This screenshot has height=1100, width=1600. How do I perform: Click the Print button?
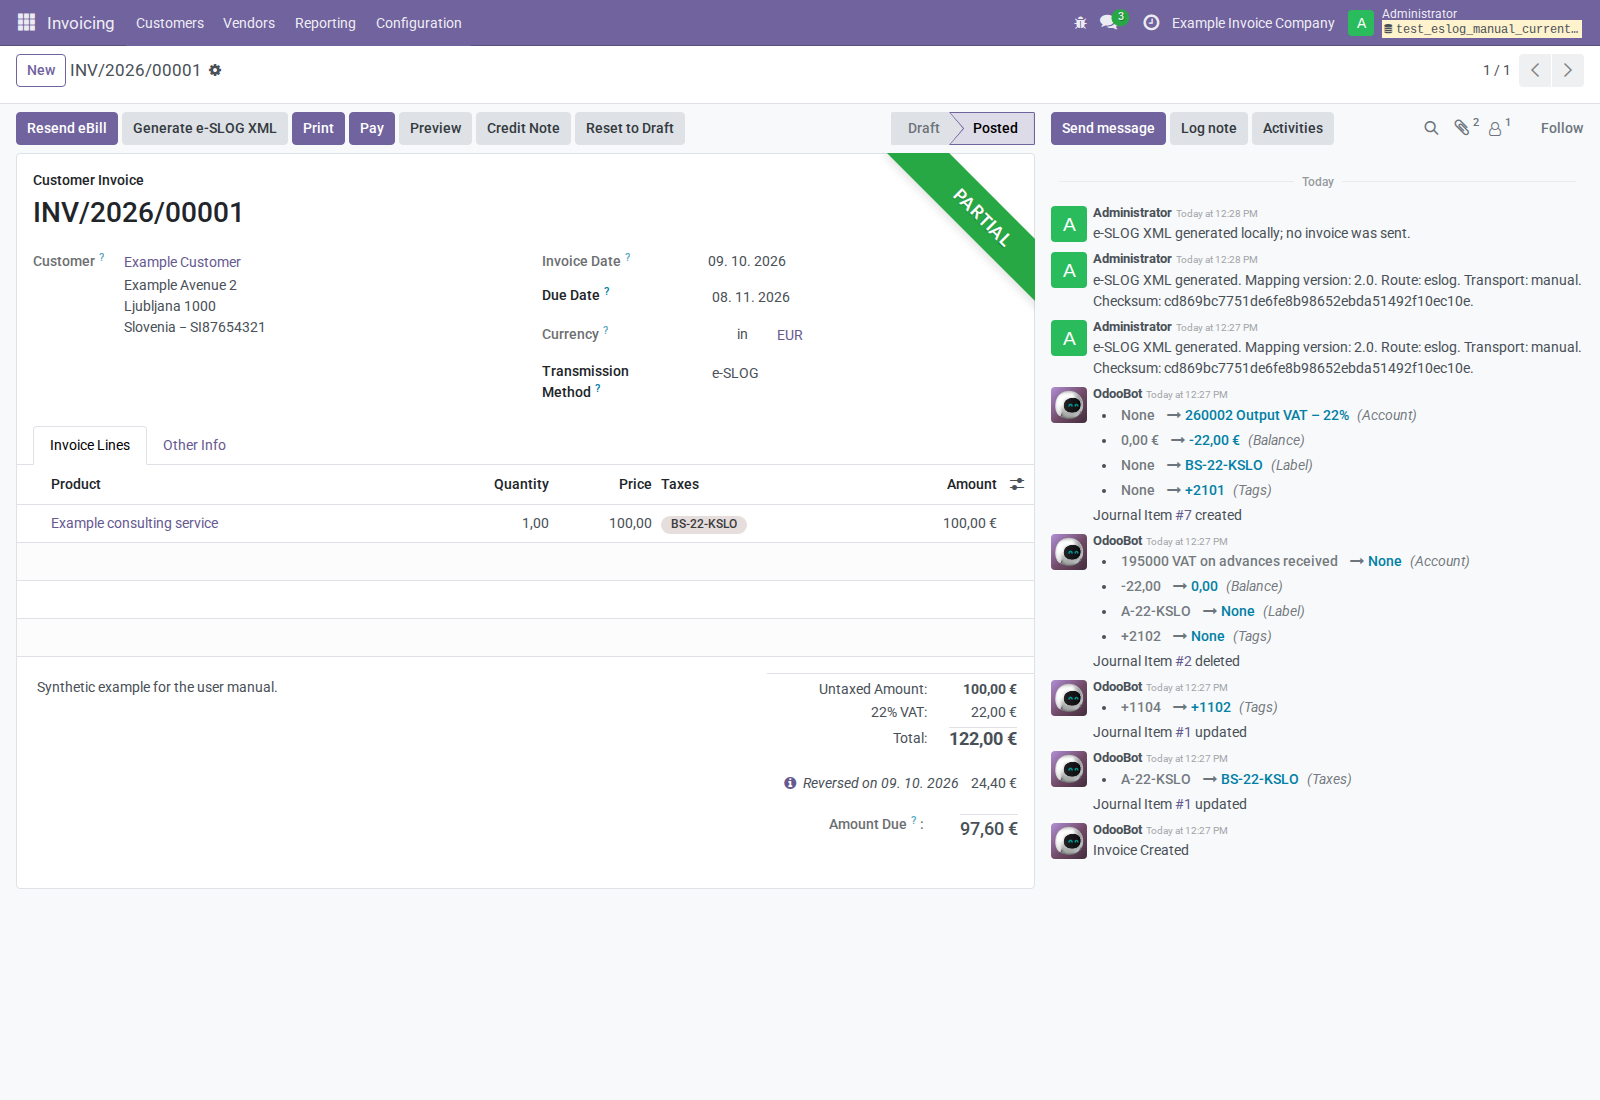pos(318,128)
